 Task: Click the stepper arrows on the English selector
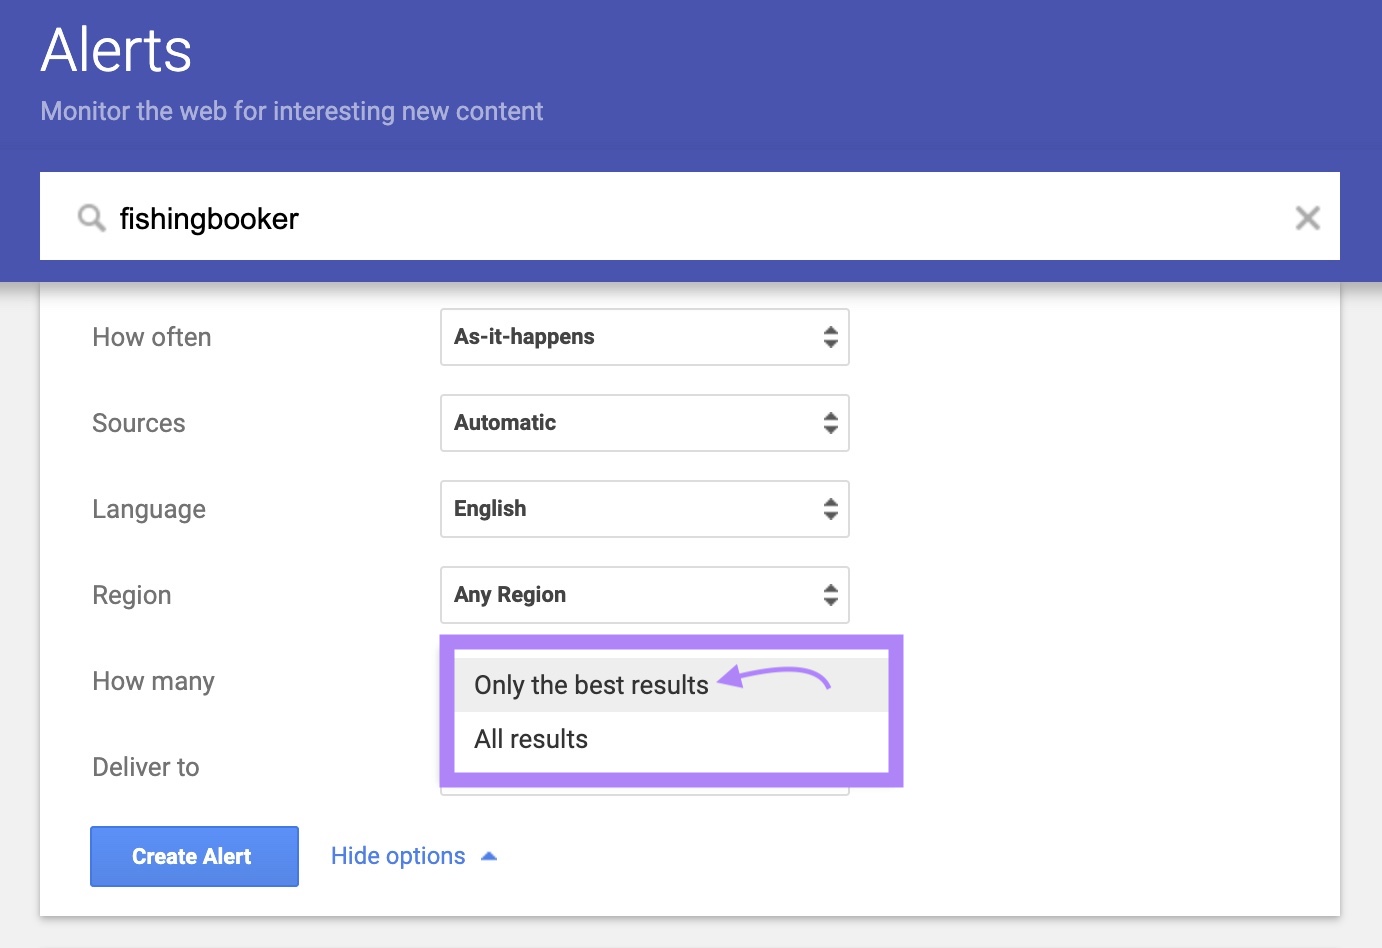click(830, 509)
